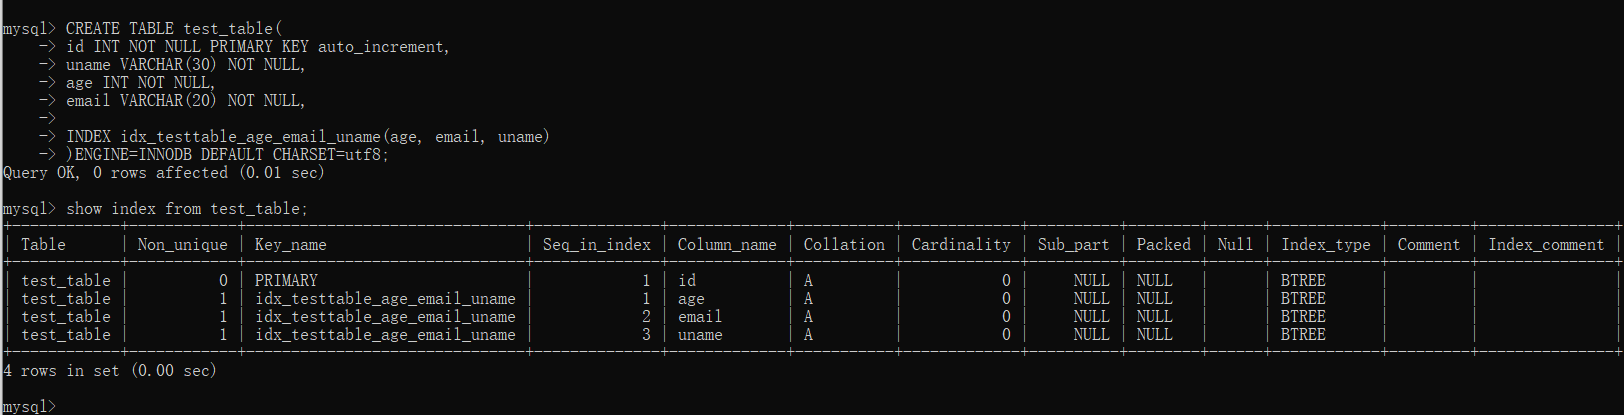Image resolution: width=1624 pixels, height=415 pixels.
Task: Click the 'age' column name cell
Action: [691, 299]
